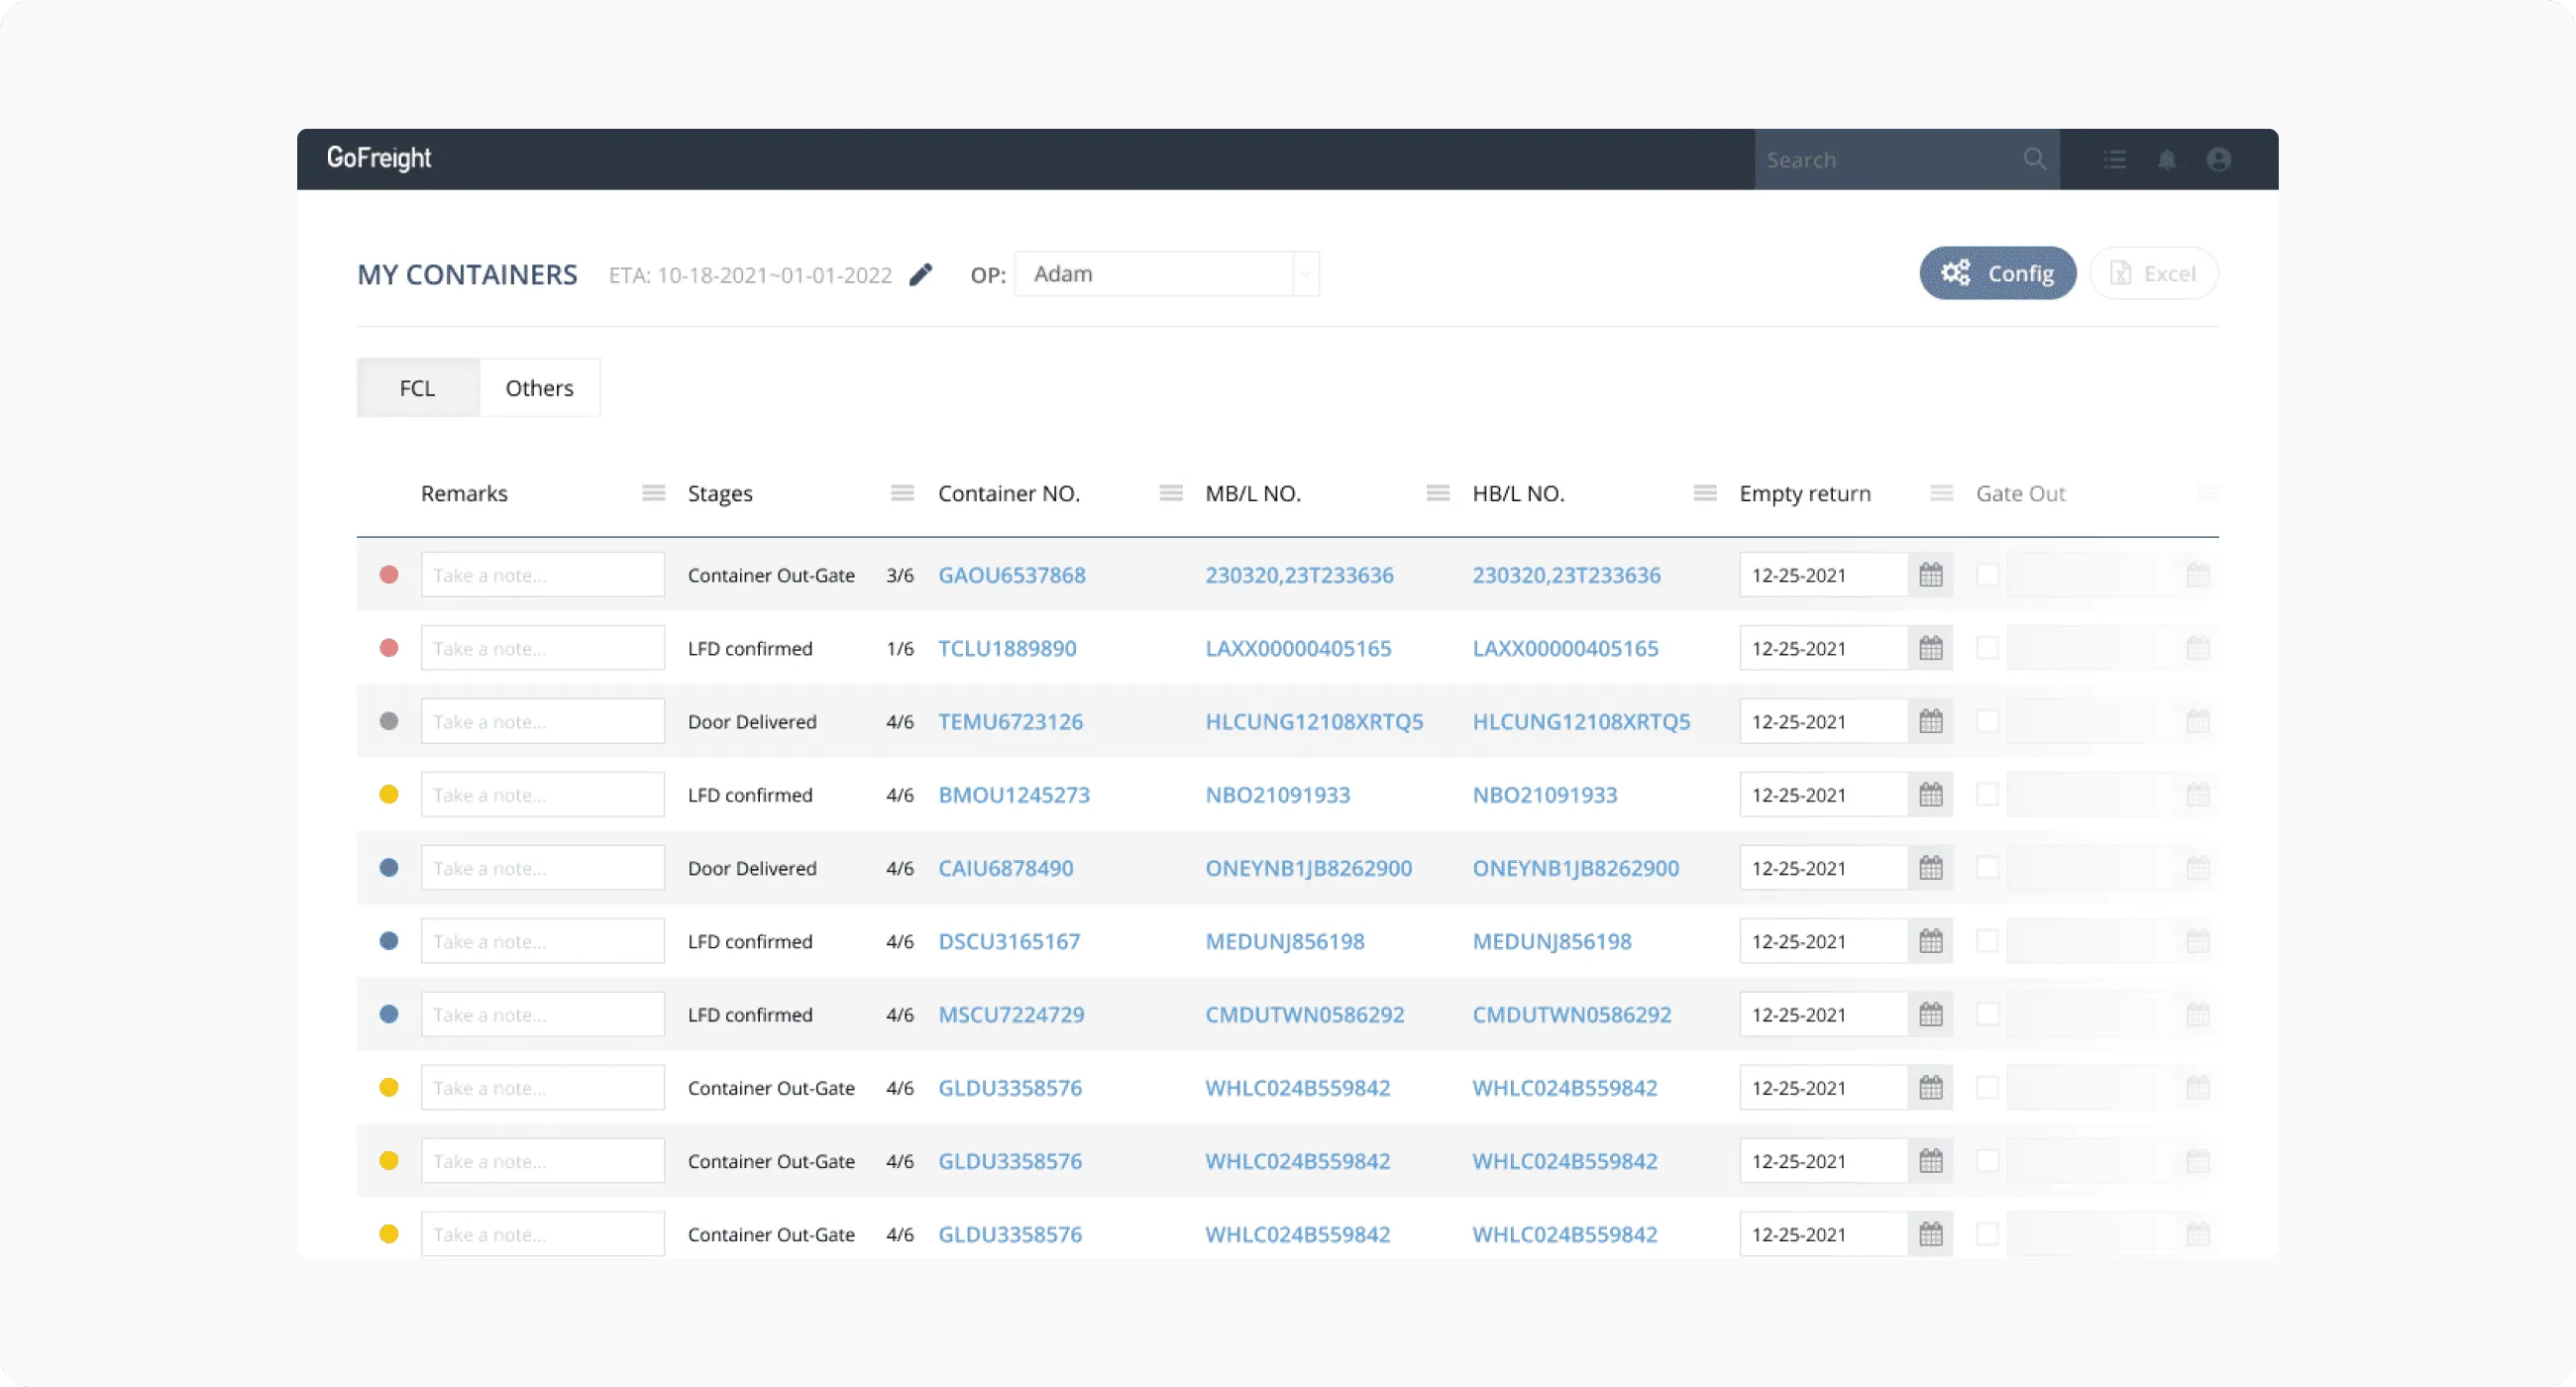The height and width of the screenshot is (1387, 2576).
Task: Switch to the Others tab
Action: (x=539, y=388)
